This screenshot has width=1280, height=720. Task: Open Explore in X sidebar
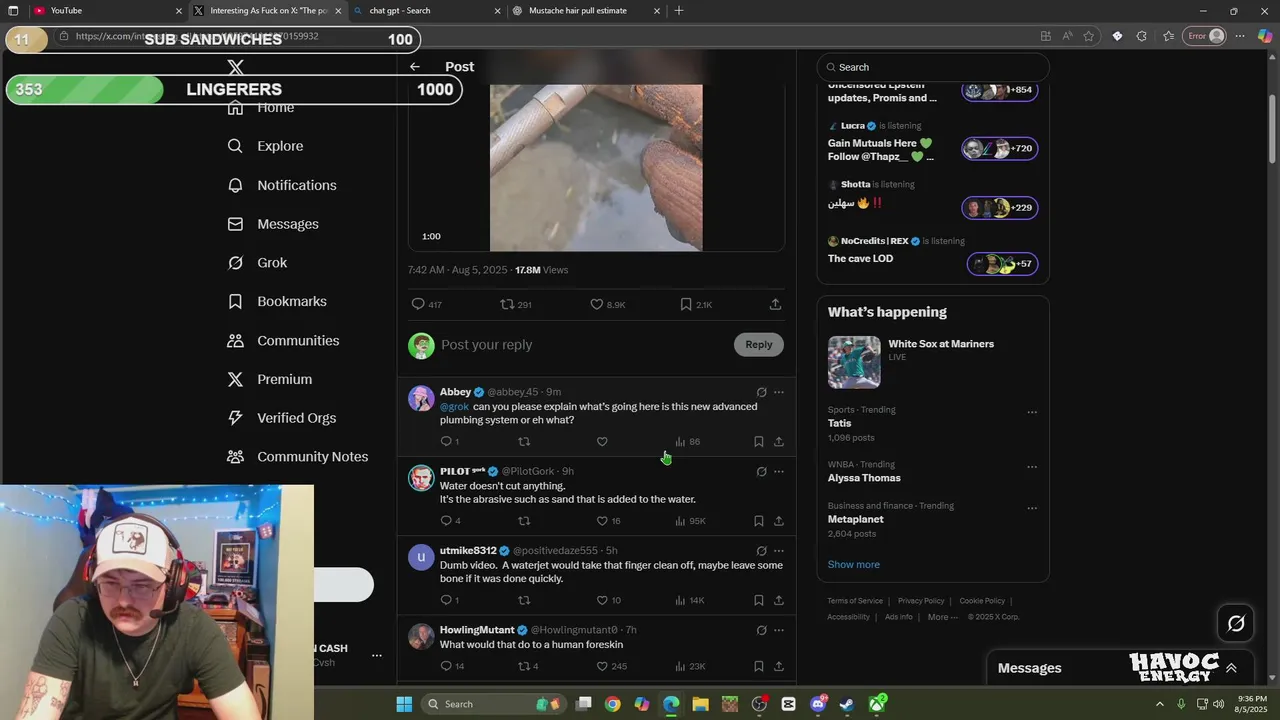click(x=265, y=146)
